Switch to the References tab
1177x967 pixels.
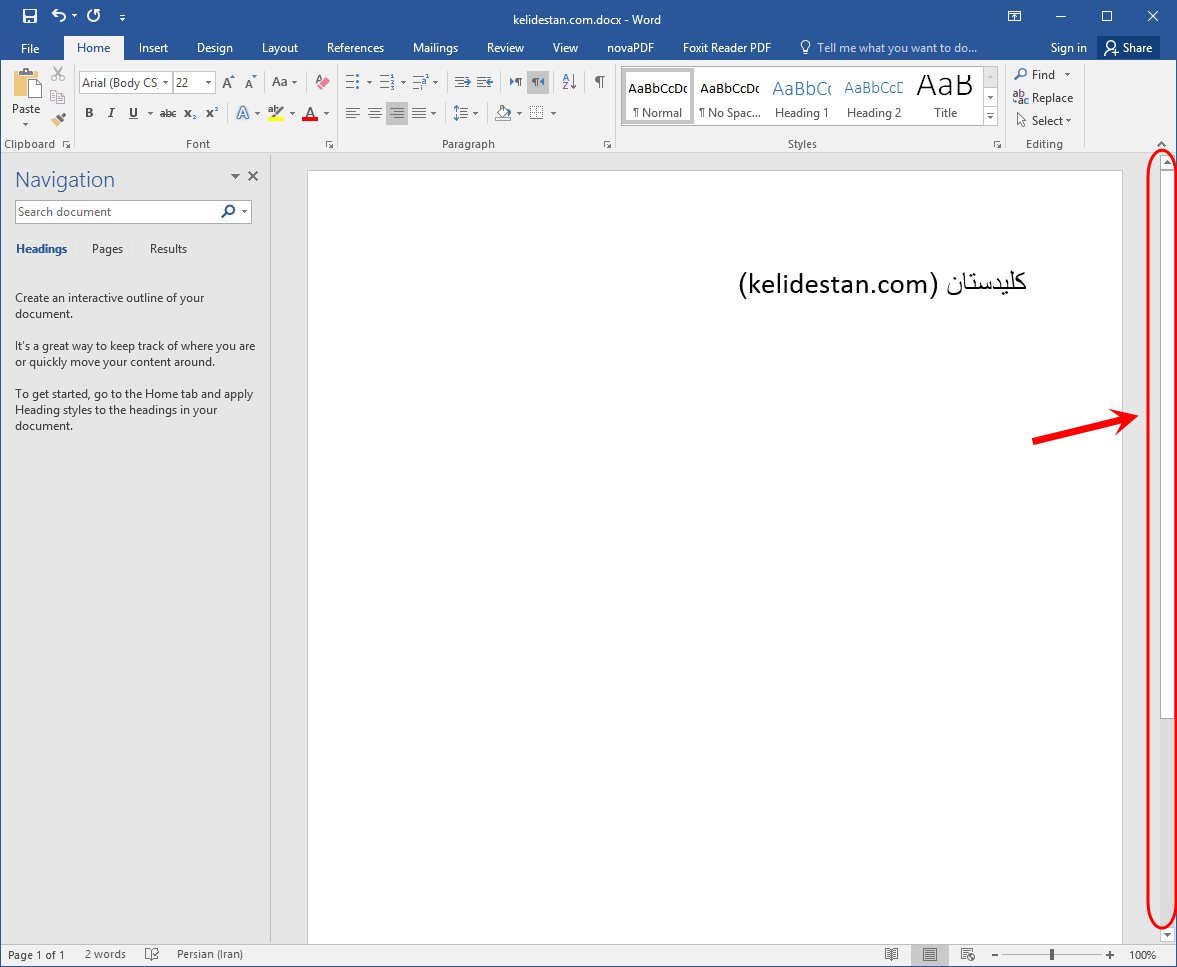pyautogui.click(x=355, y=48)
